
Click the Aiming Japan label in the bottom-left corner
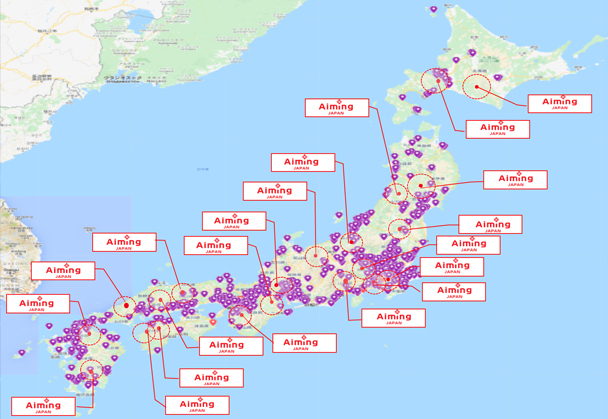43,407
